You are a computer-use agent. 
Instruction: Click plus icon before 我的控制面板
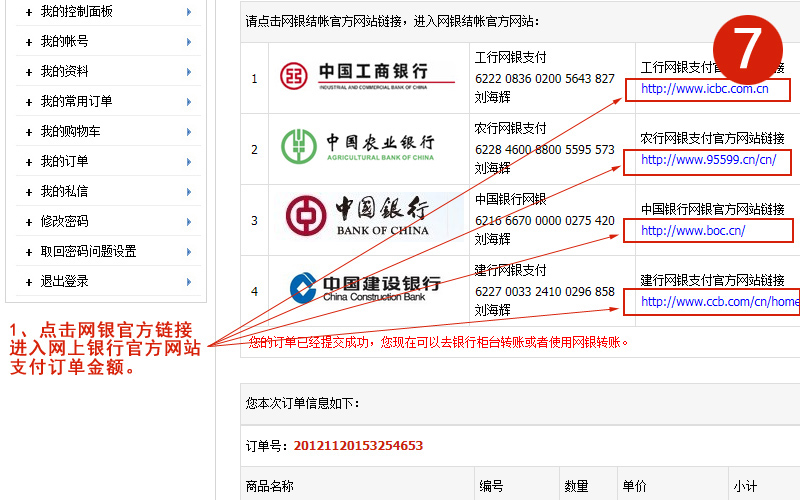coord(29,13)
